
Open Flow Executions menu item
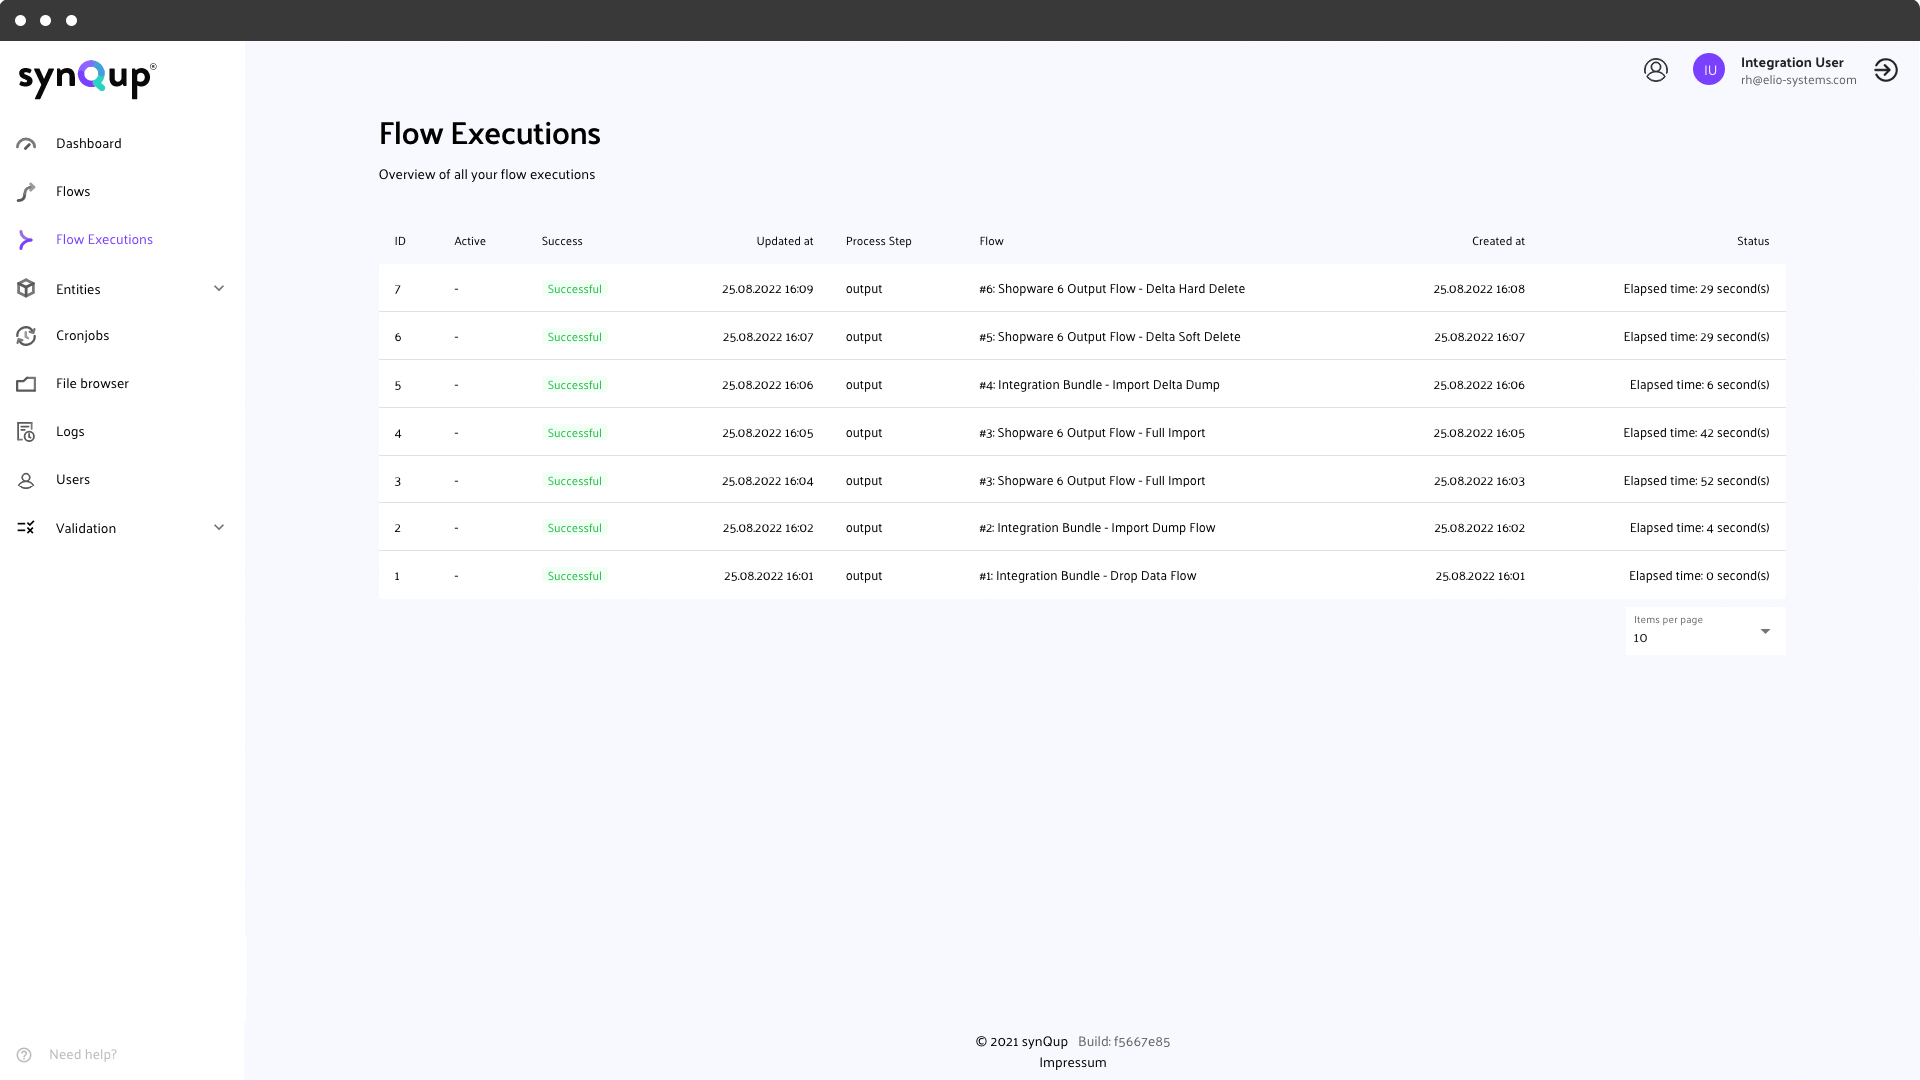tap(104, 240)
